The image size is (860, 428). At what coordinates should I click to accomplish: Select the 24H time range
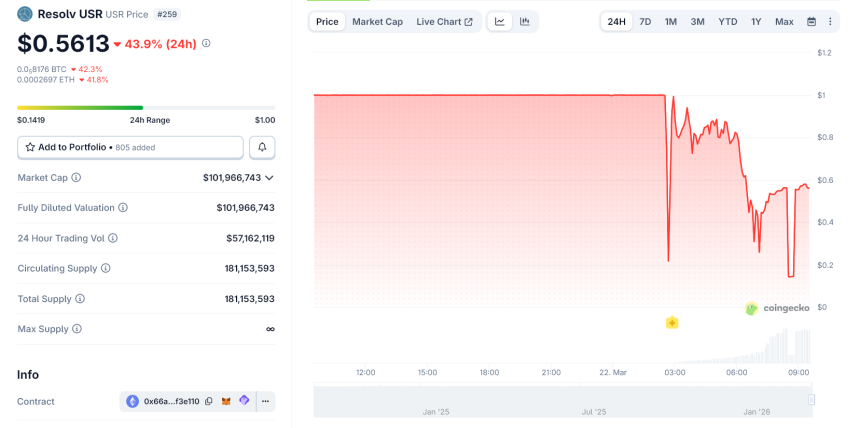616,21
